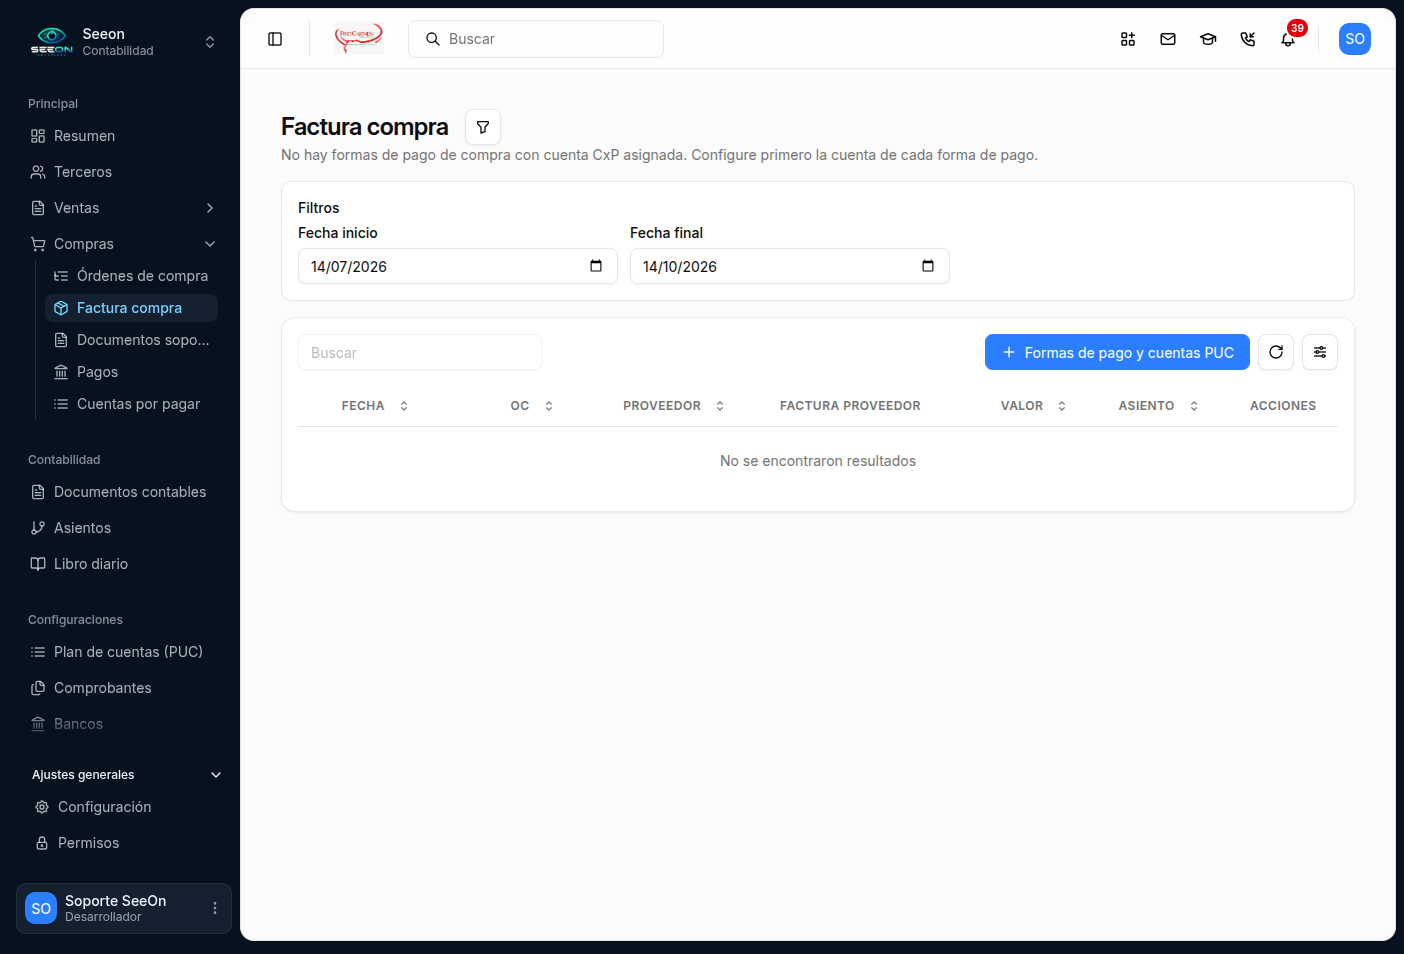Click the company logo in the header
1404x954 pixels.
359,39
